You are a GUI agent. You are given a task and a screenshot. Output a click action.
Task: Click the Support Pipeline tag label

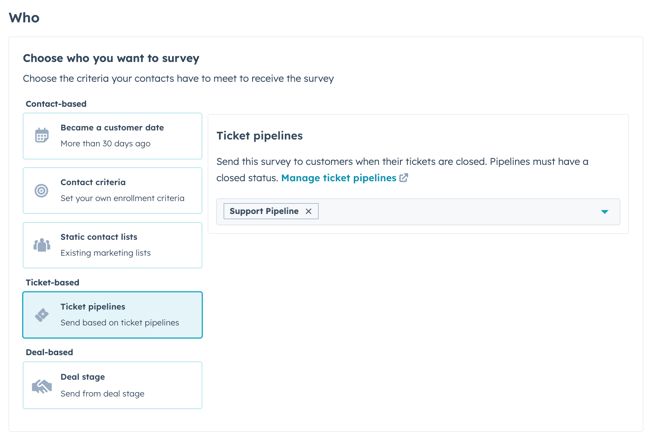pos(264,211)
